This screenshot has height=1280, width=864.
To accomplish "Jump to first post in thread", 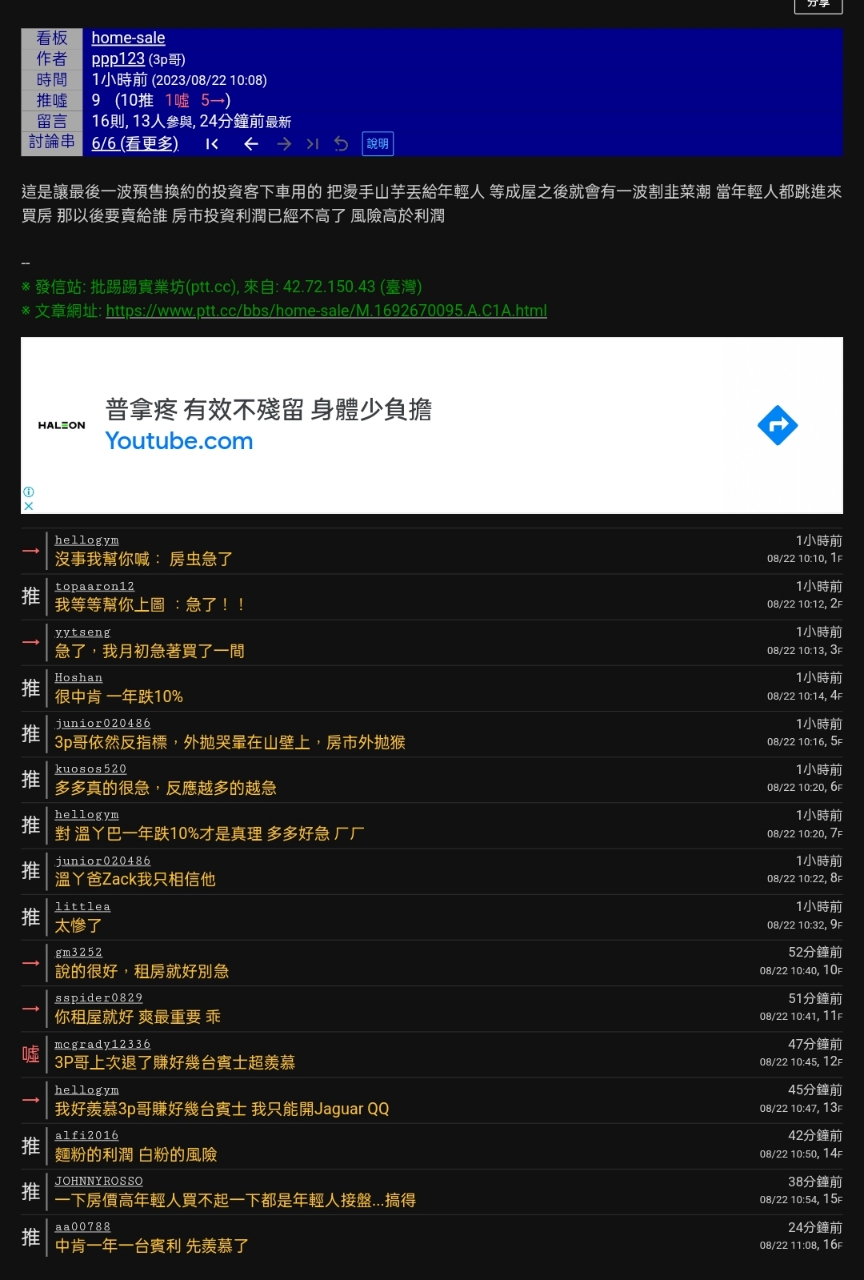I will pyautogui.click(x=212, y=144).
